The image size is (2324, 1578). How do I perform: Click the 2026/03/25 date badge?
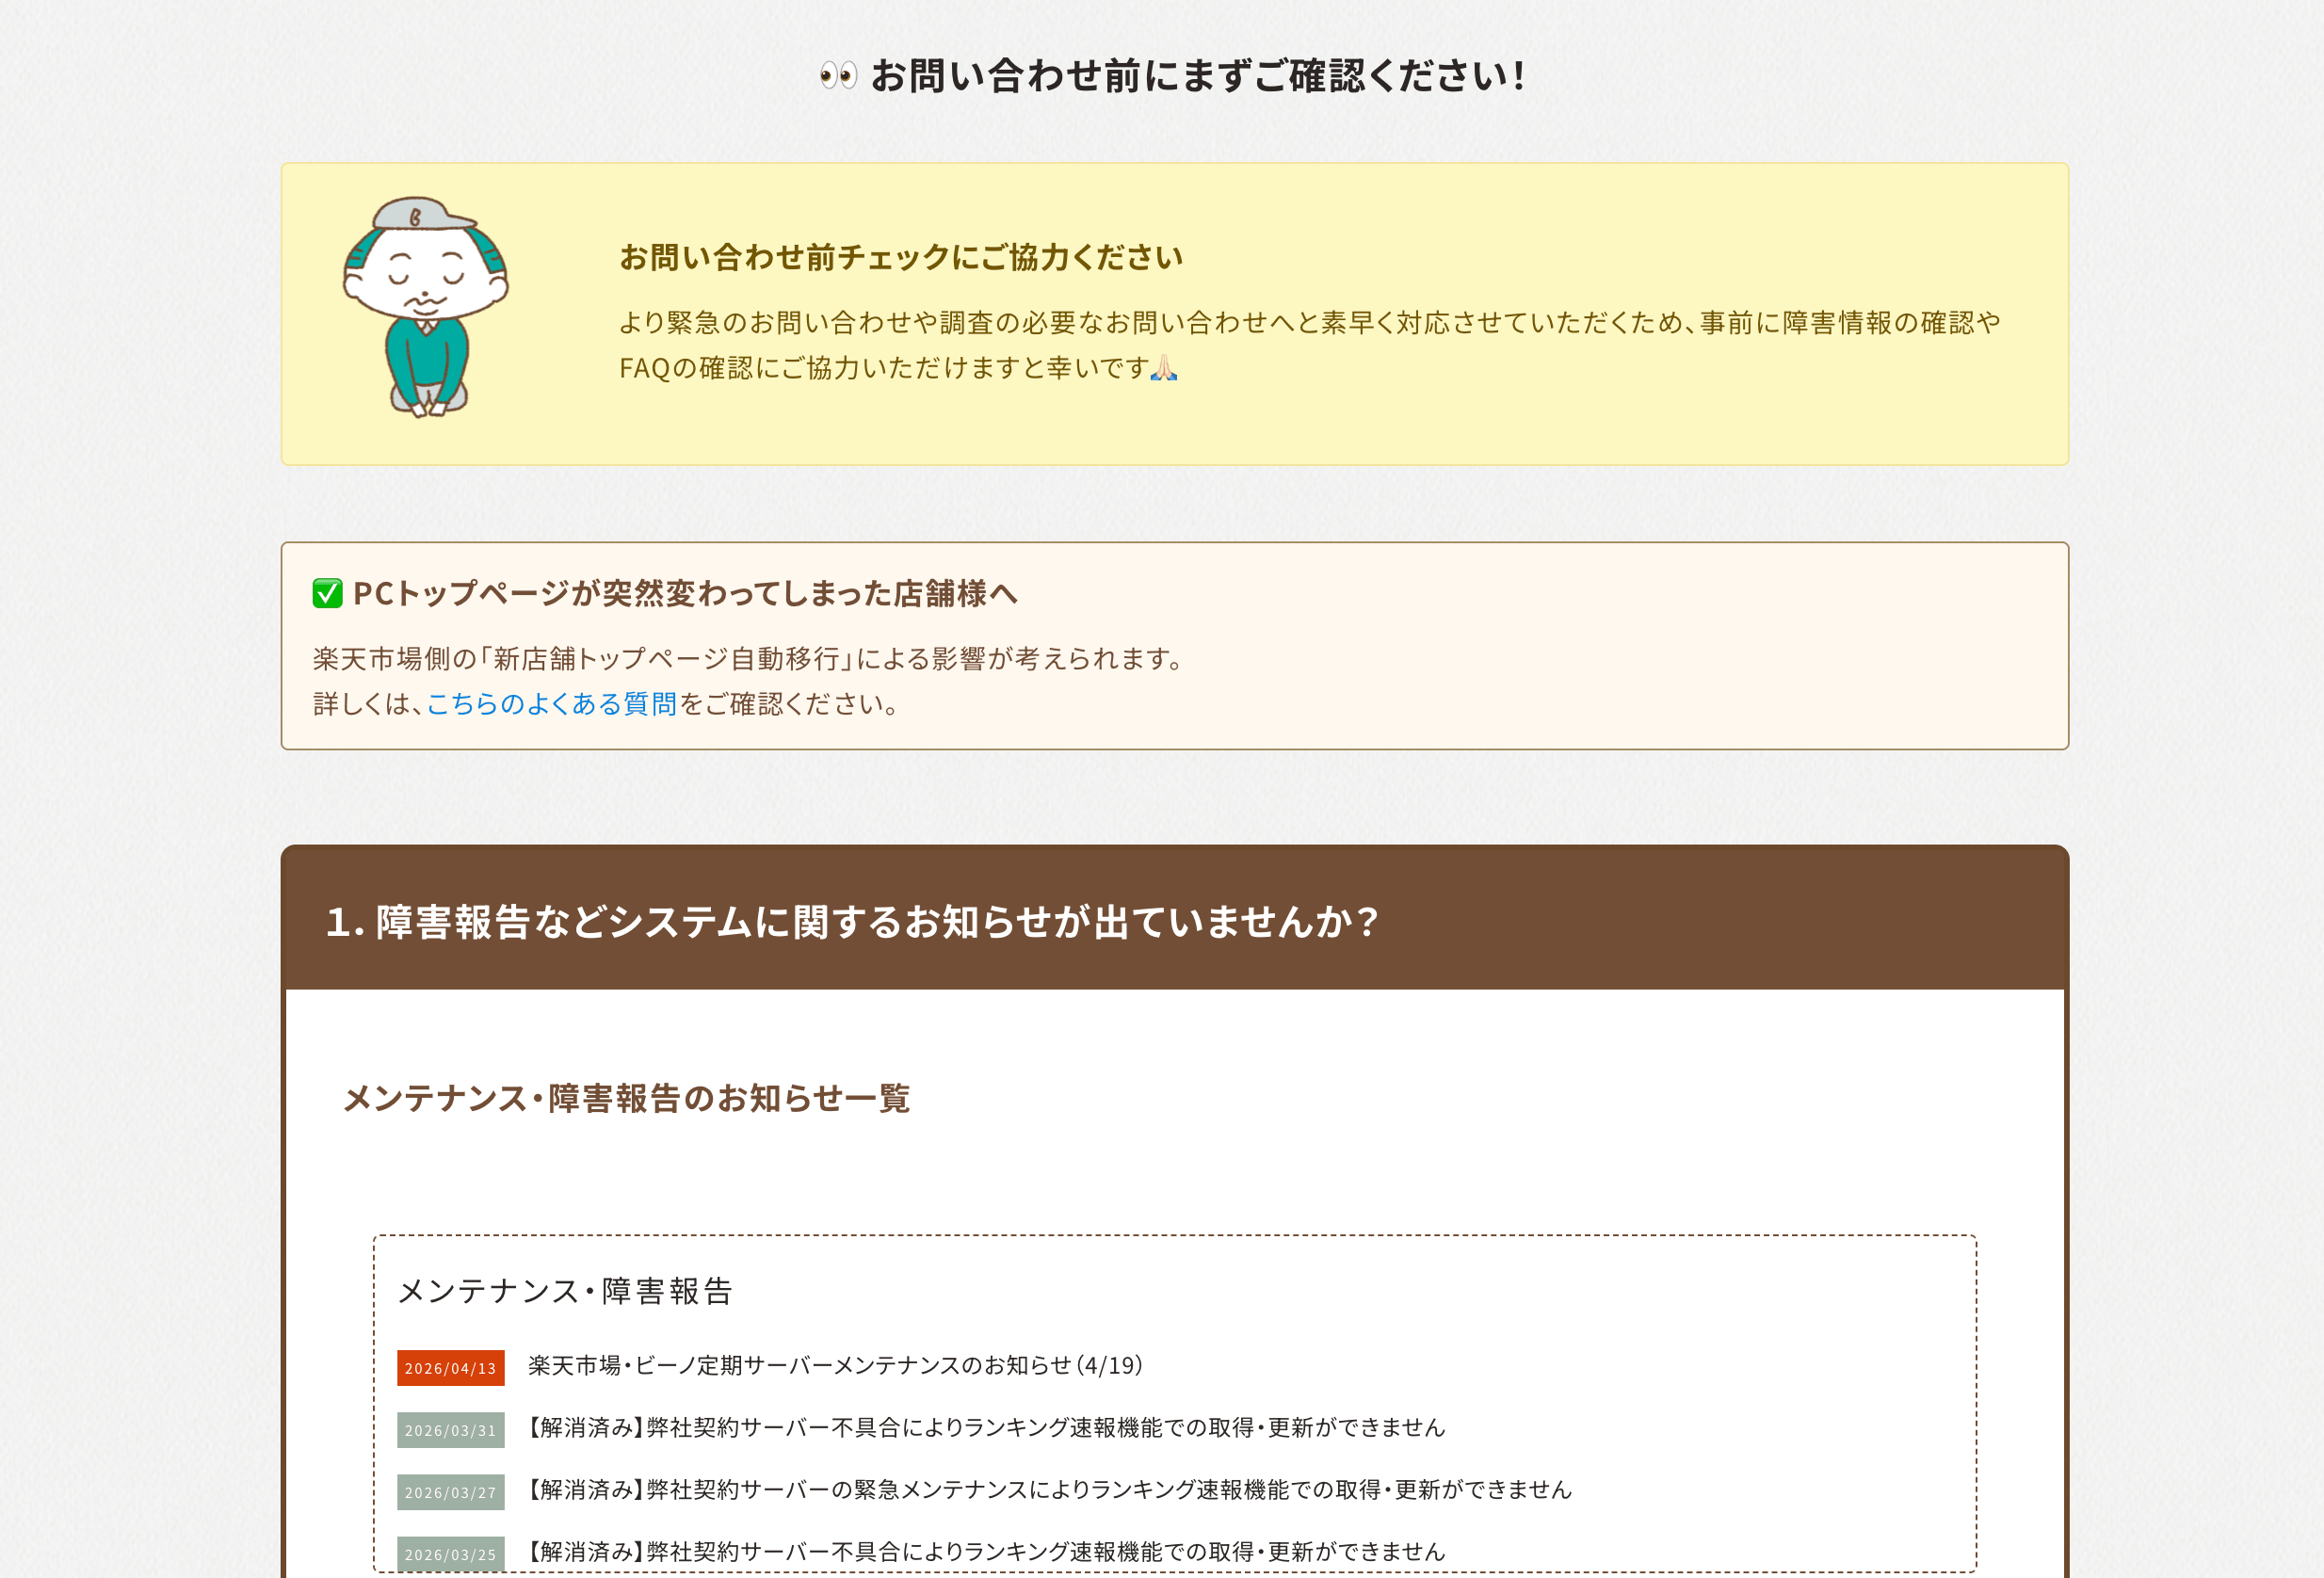click(x=450, y=1553)
